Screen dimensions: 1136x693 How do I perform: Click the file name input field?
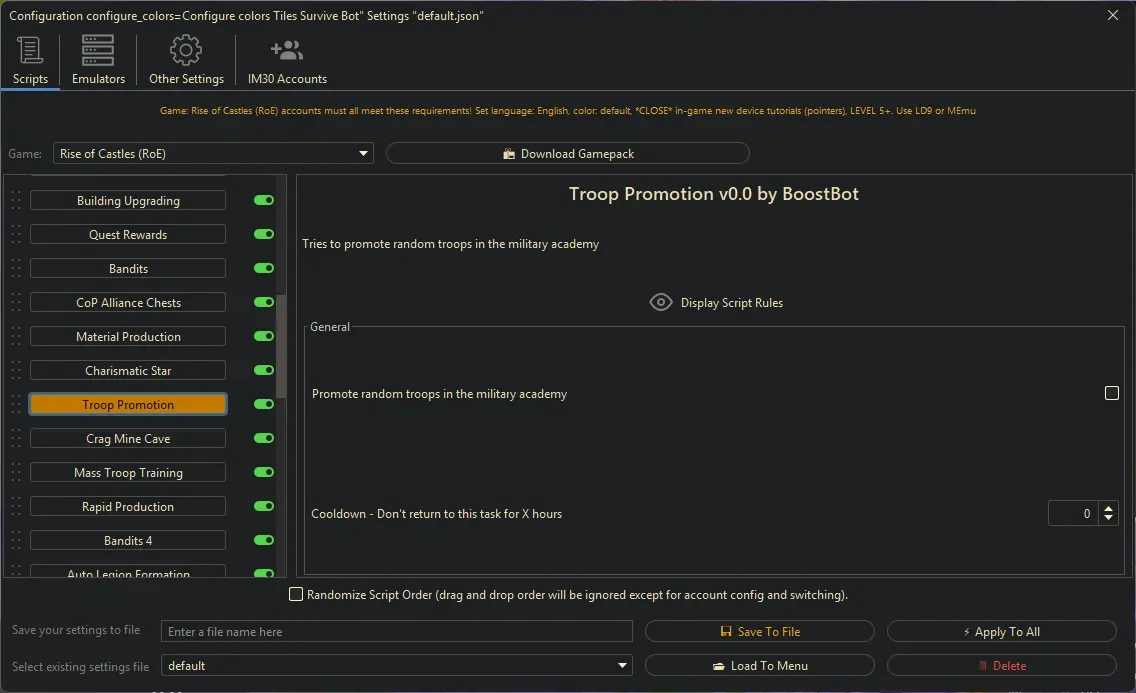click(396, 631)
